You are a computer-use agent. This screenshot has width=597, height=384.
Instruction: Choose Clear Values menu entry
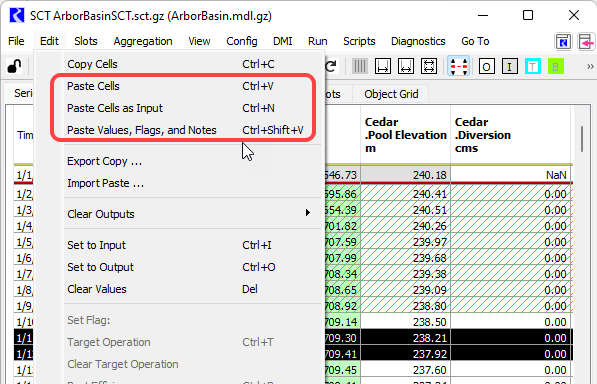(x=179, y=289)
